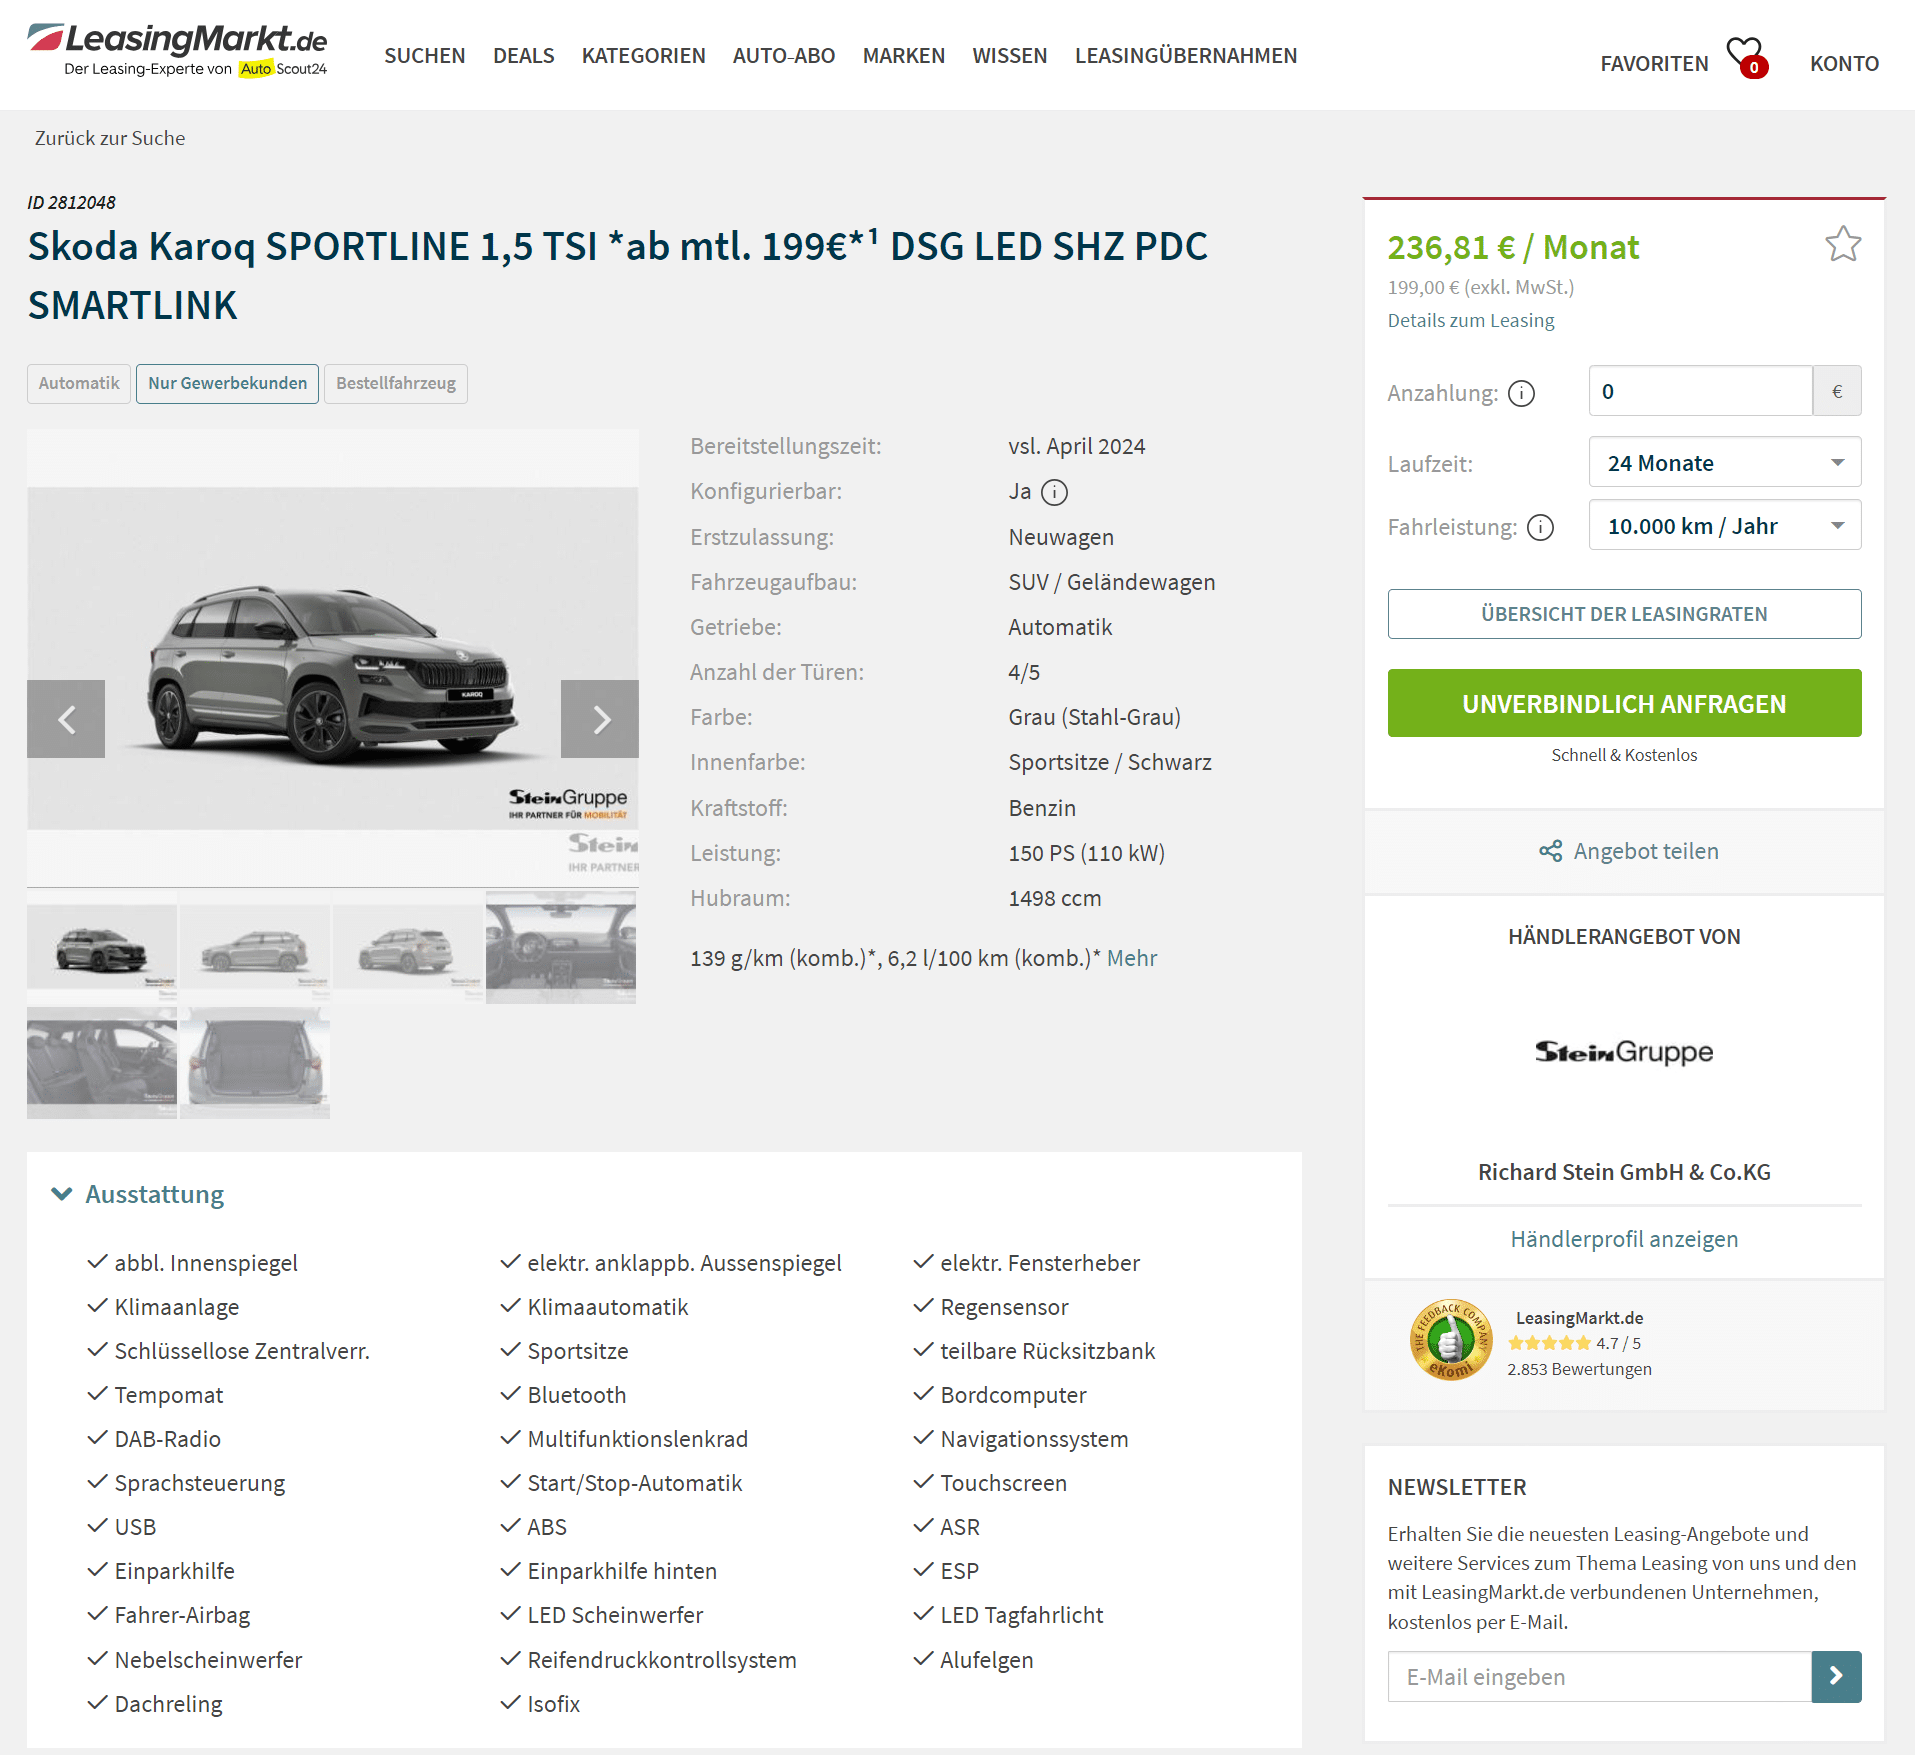Click the main car photo
1915x1755 pixels.
tap(333, 658)
